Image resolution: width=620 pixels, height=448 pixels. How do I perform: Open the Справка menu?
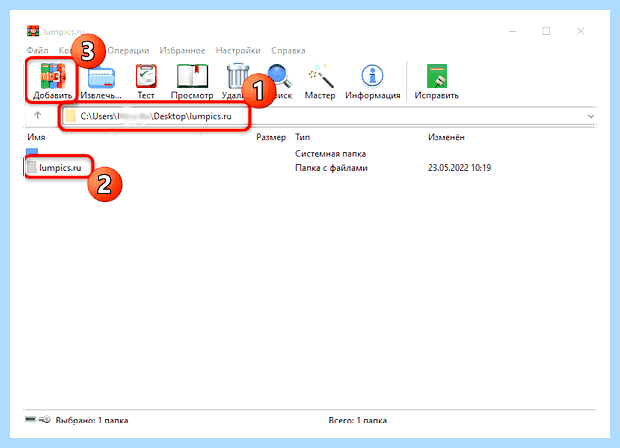coord(288,51)
